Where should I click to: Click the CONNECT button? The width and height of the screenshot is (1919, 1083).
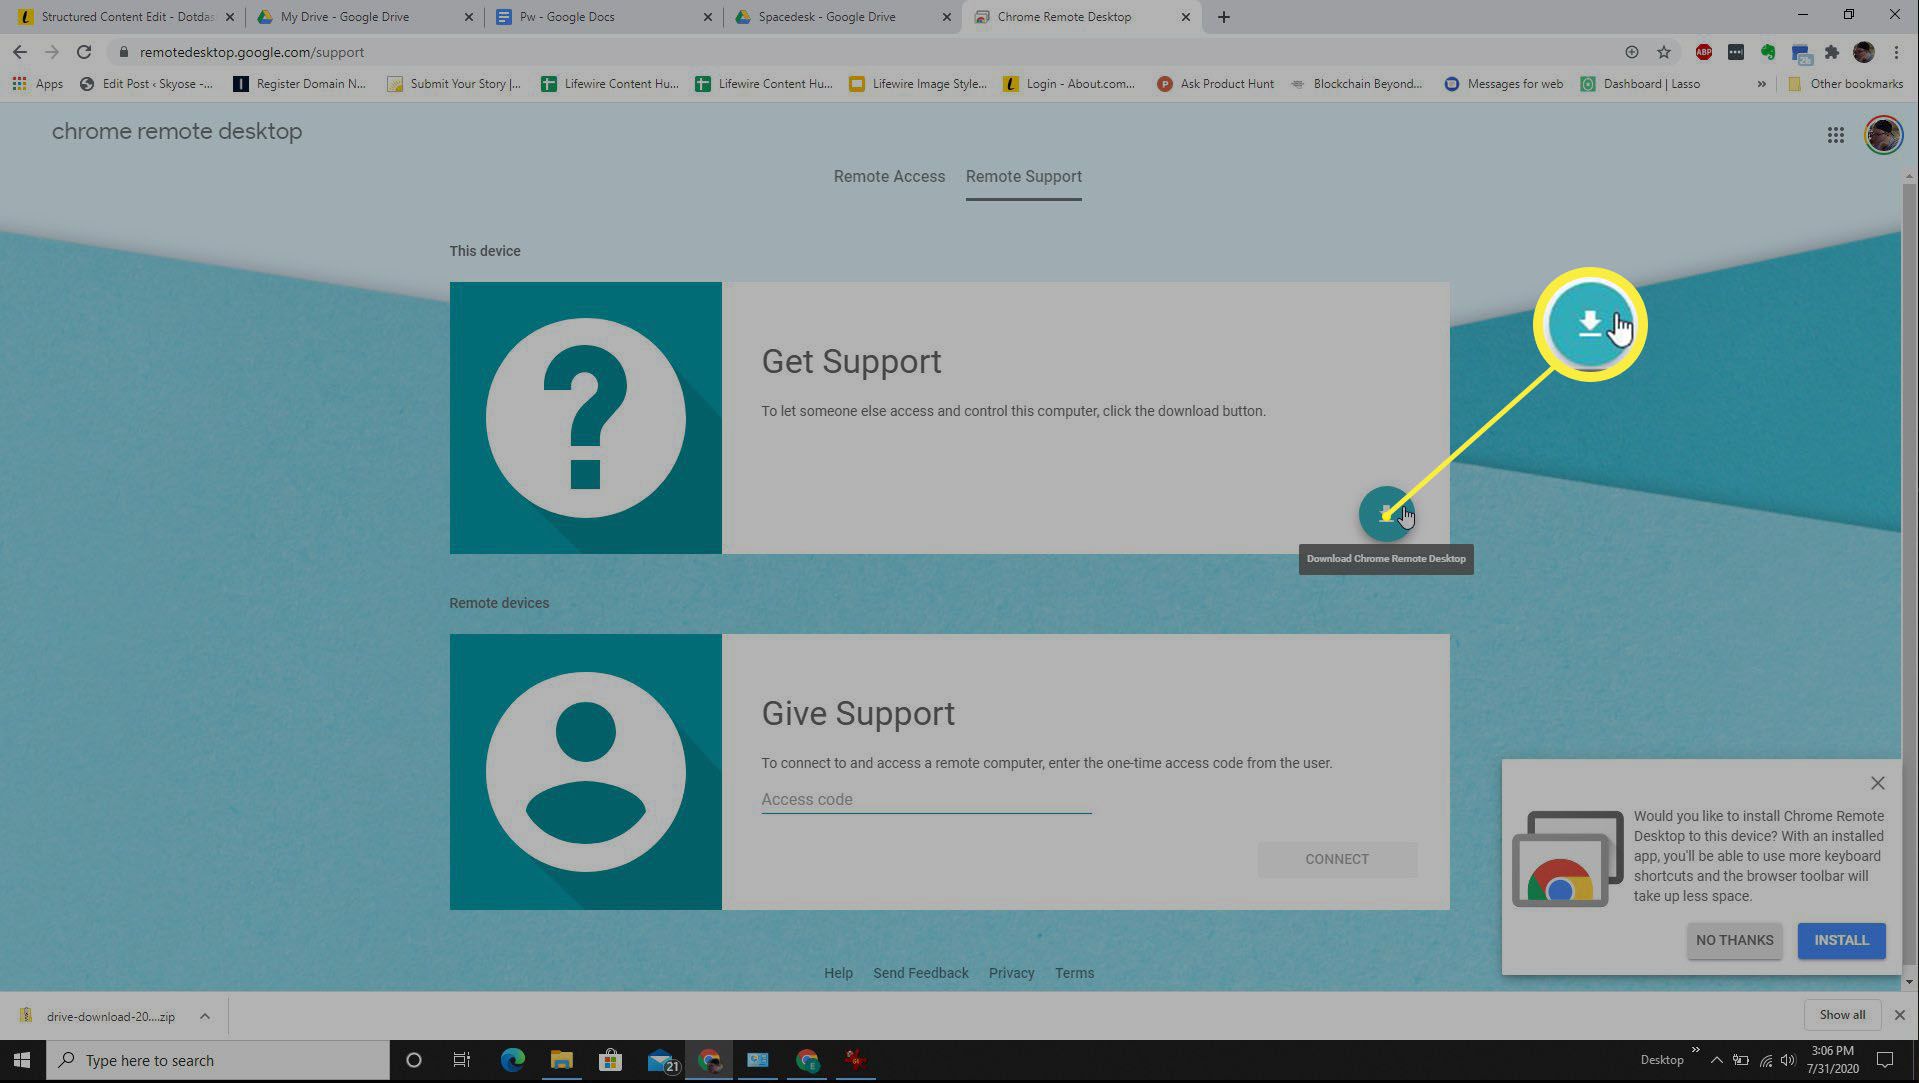click(1337, 859)
